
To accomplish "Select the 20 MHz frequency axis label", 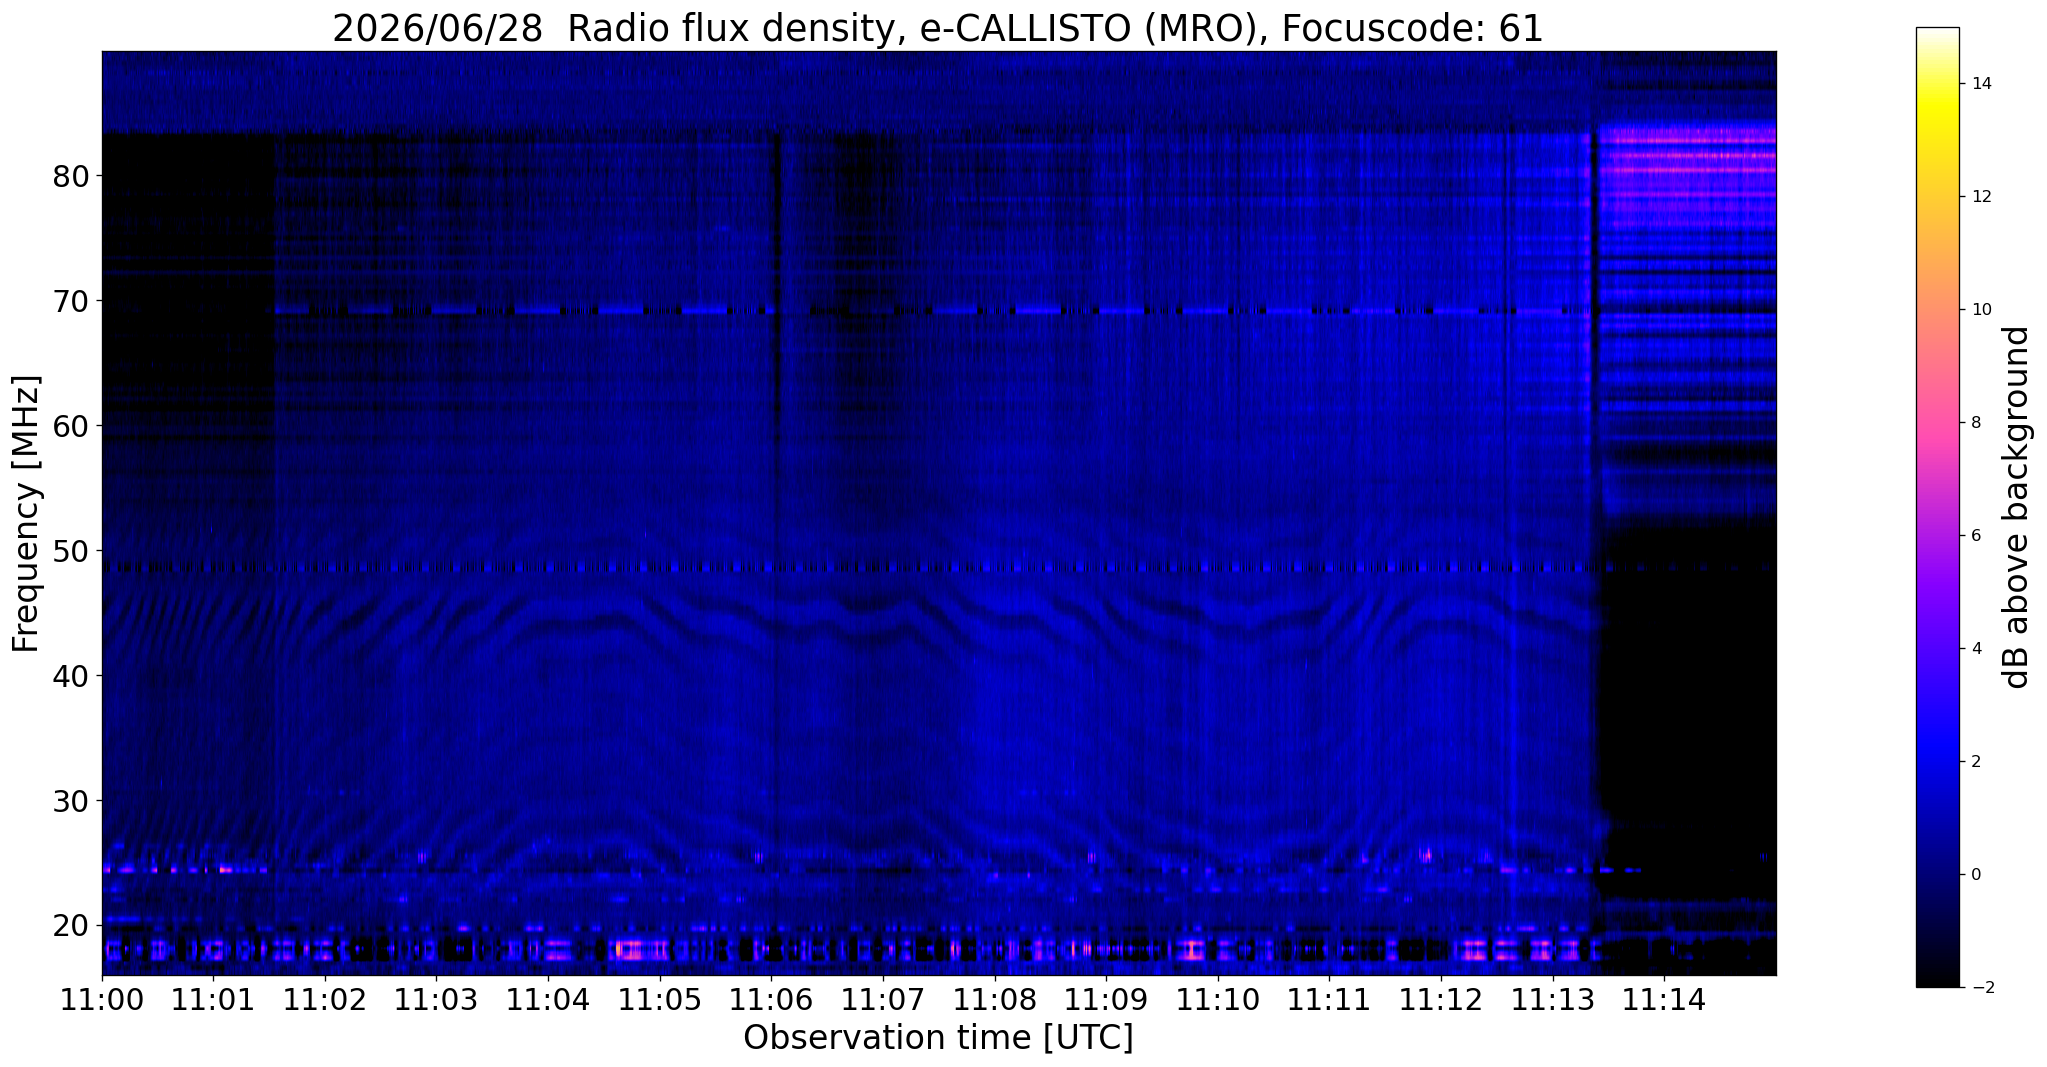I will click(71, 925).
